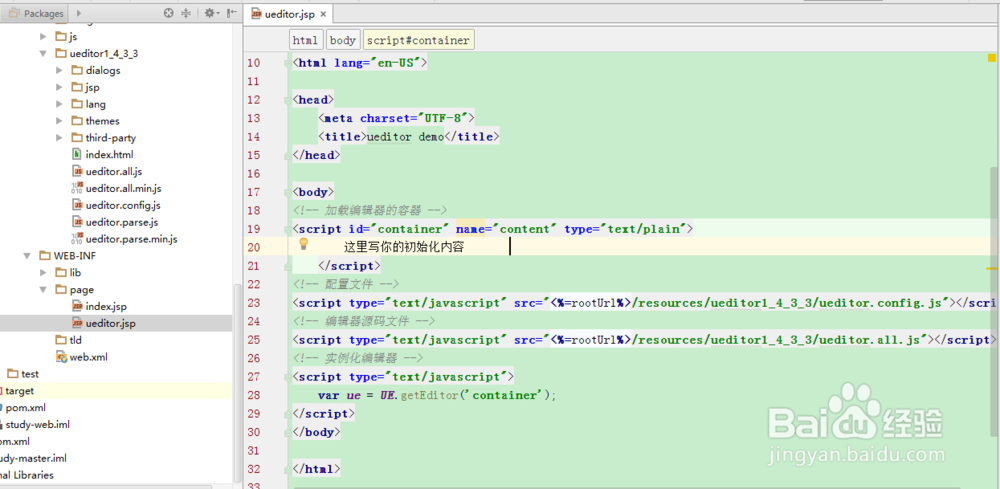Click the comment '配置文件' on line 22

point(350,284)
